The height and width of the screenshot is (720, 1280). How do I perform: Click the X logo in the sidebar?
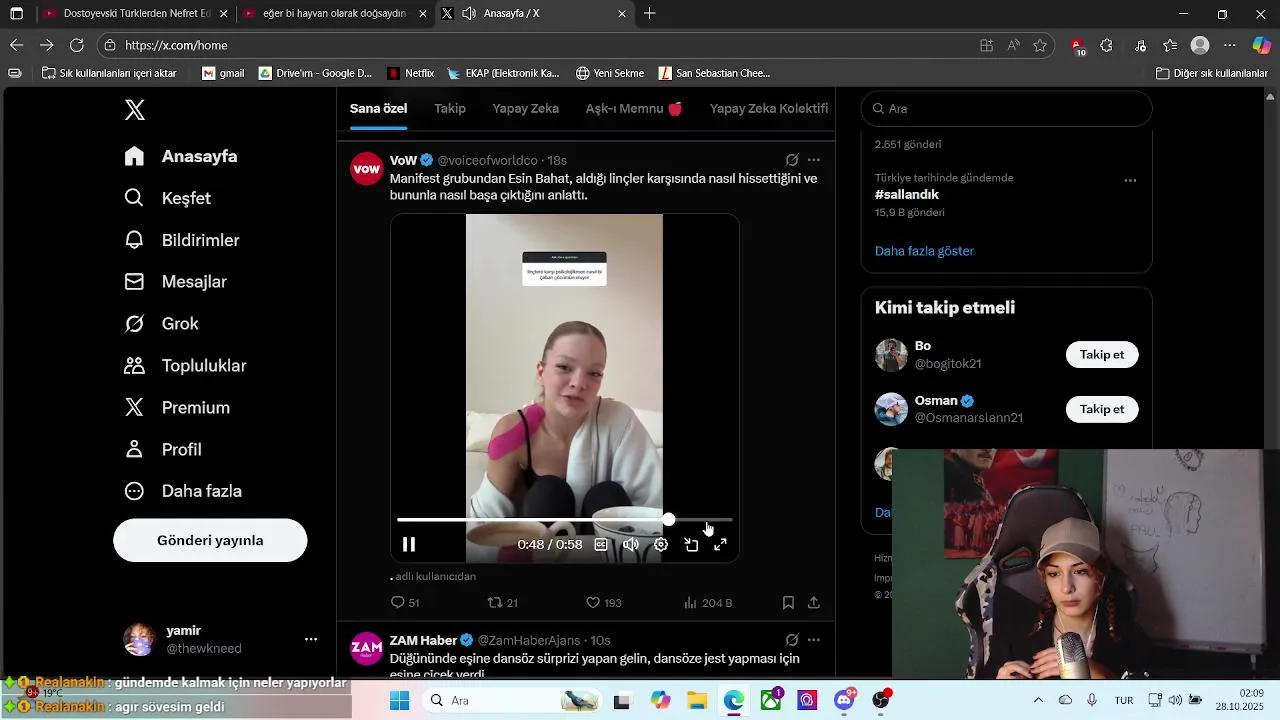click(x=135, y=110)
